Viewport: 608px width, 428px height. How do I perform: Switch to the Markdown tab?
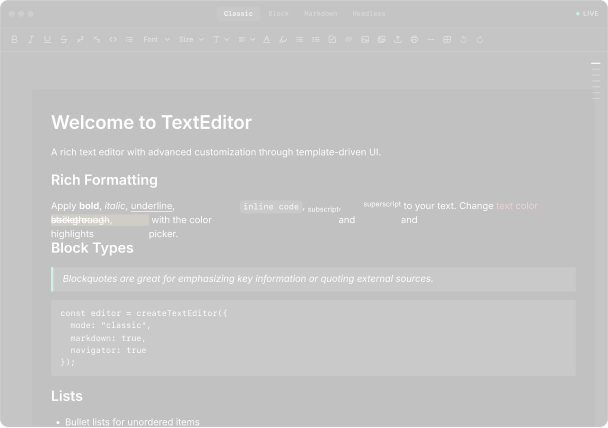[321, 14]
